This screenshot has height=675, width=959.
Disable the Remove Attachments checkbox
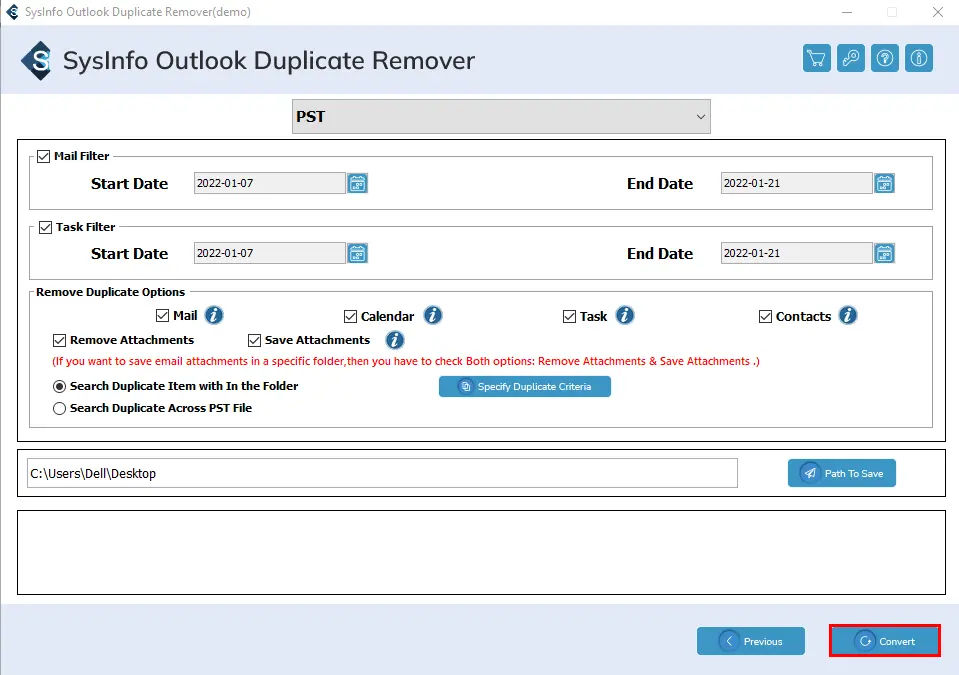coord(60,340)
